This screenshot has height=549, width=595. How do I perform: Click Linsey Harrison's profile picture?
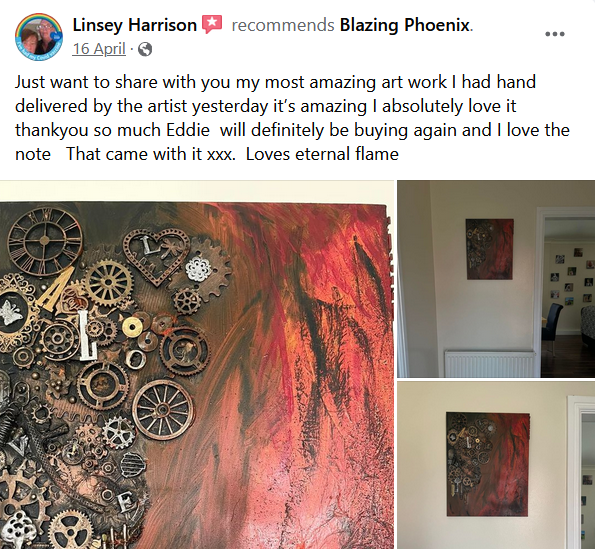point(39,37)
